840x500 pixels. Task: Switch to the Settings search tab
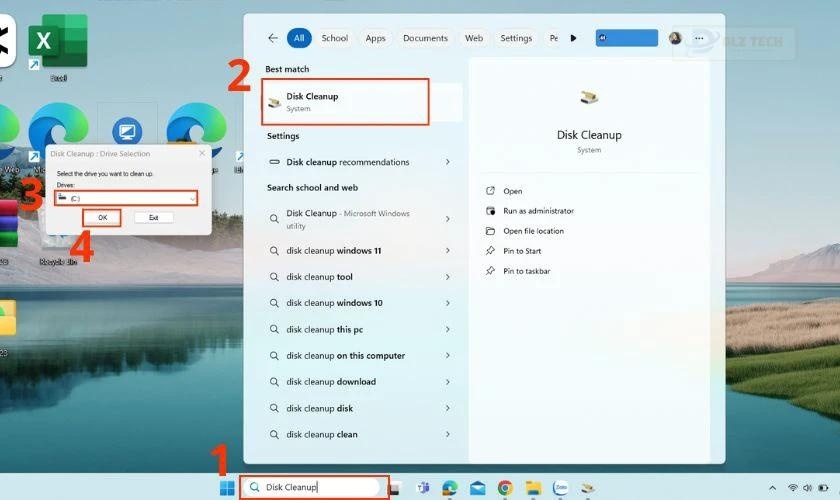coord(516,38)
